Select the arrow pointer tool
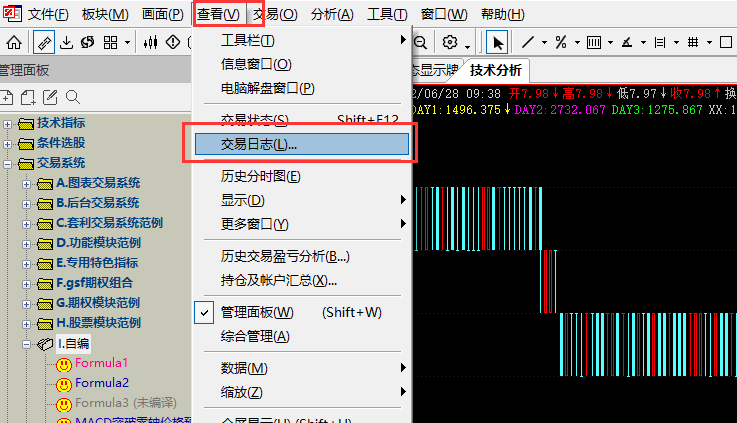 pos(497,42)
